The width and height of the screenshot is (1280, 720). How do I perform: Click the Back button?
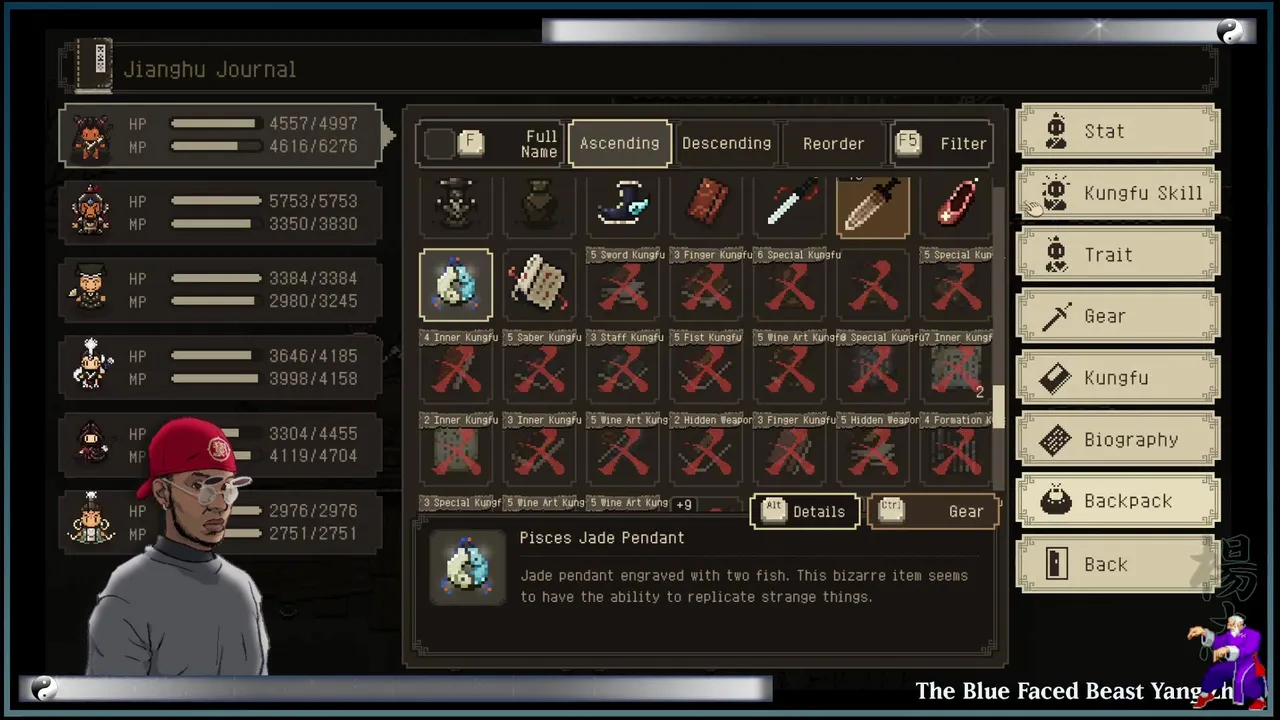coord(1118,564)
